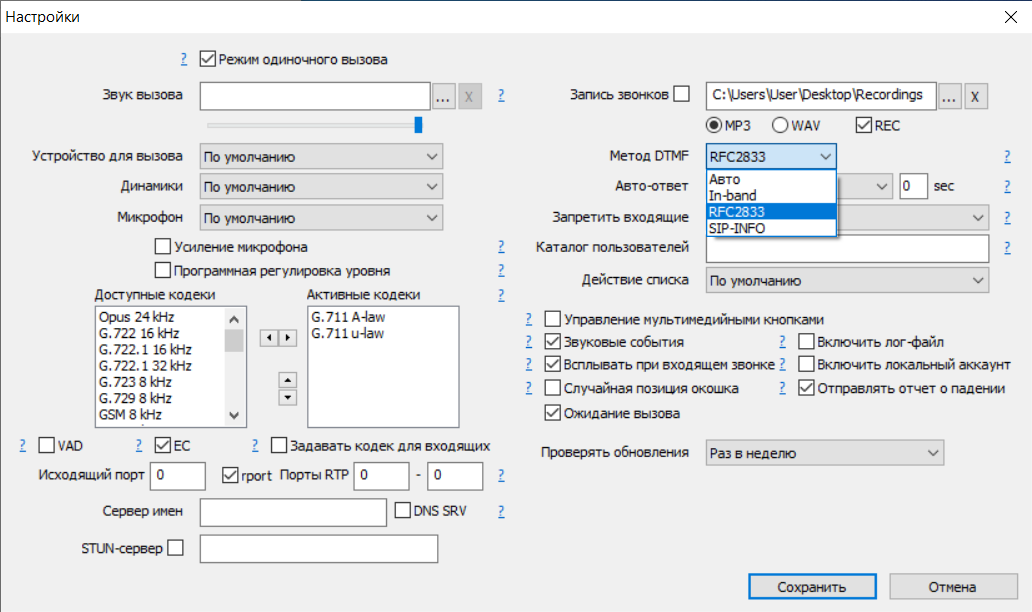Expand Проверять обновления dropdown
1032x612 pixels.
click(x=824, y=453)
